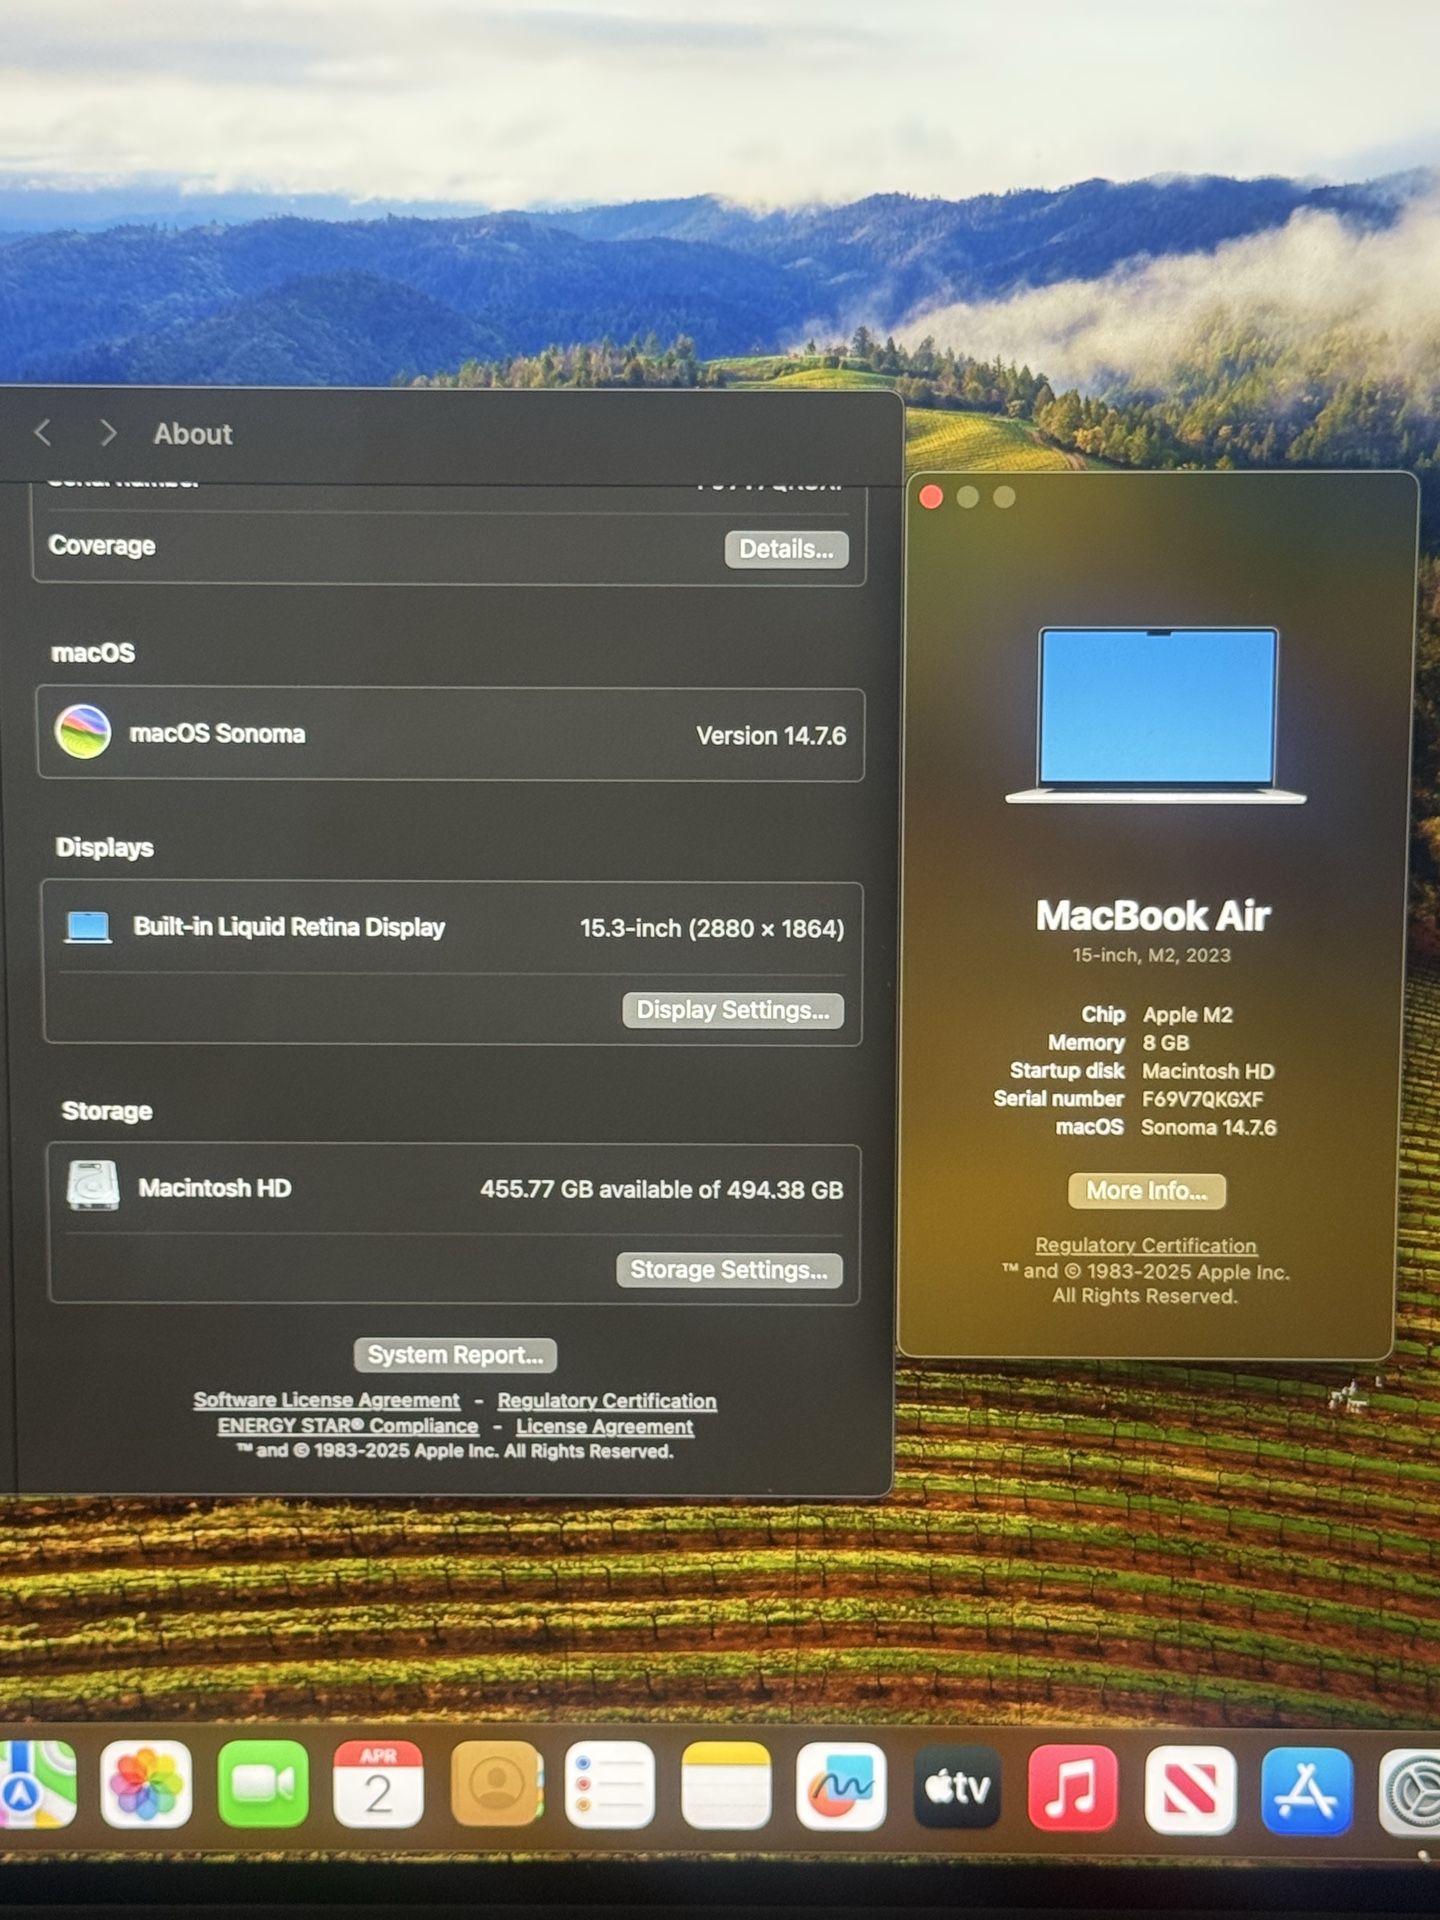Go back using the left chevron
Image resolution: width=1440 pixels, height=1920 pixels.
pos(43,433)
